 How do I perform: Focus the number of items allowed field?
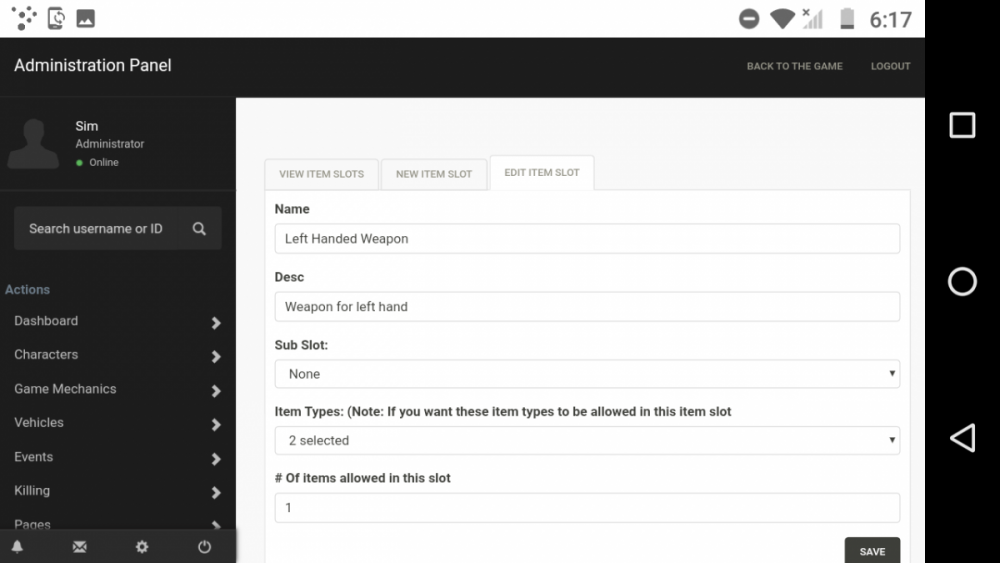pos(587,508)
